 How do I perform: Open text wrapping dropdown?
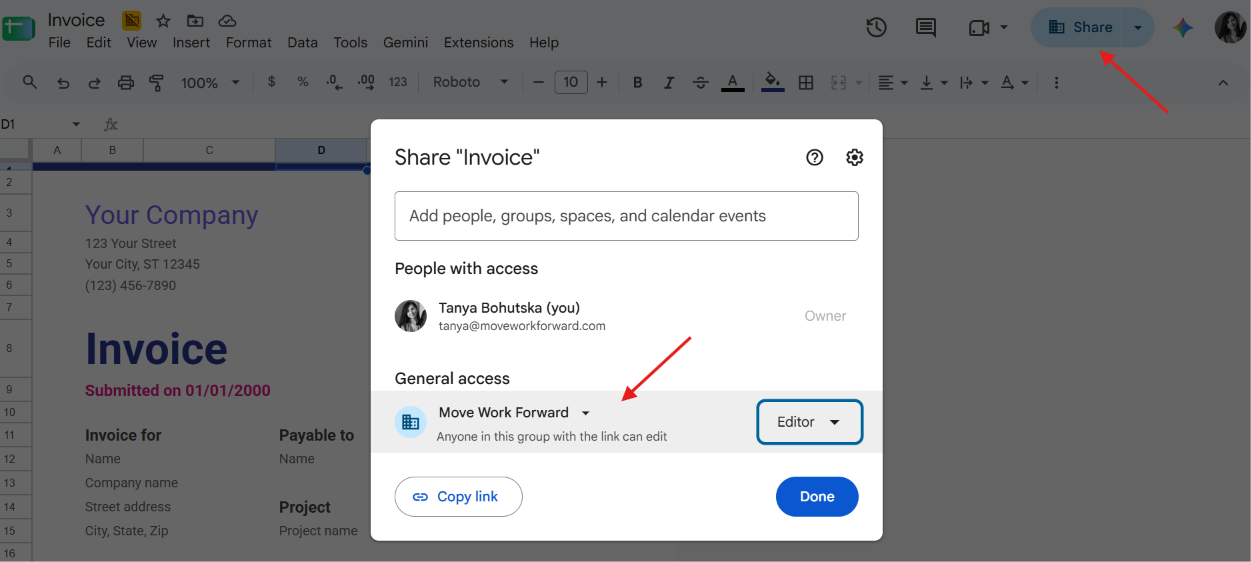(x=973, y=83)
